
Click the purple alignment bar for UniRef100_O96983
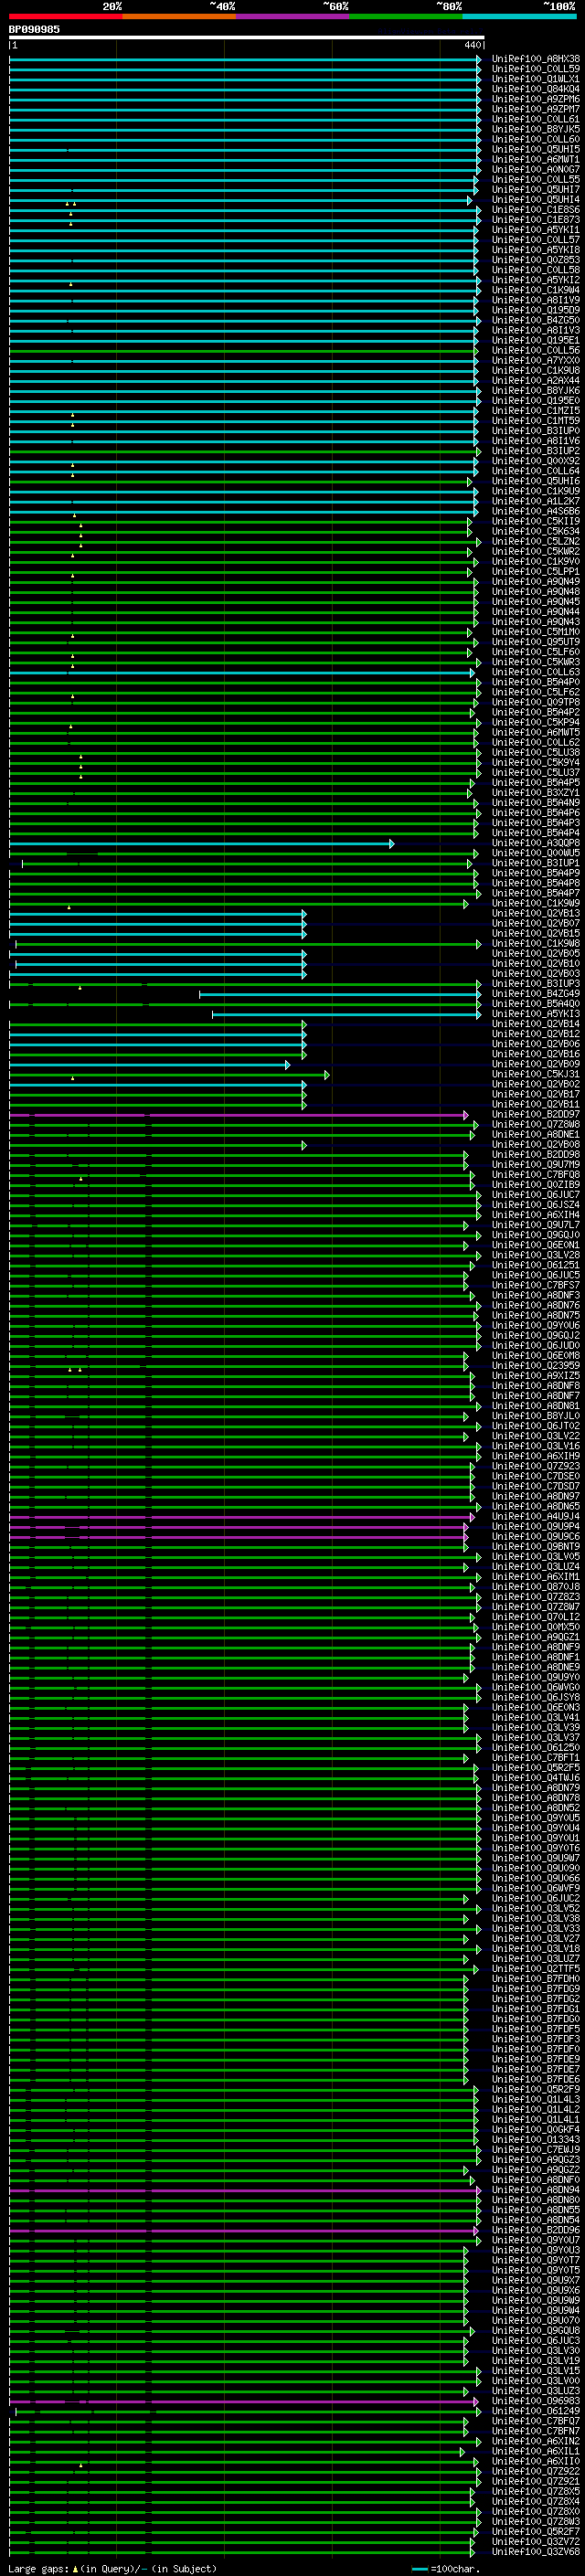click(x=243, y=2401)
